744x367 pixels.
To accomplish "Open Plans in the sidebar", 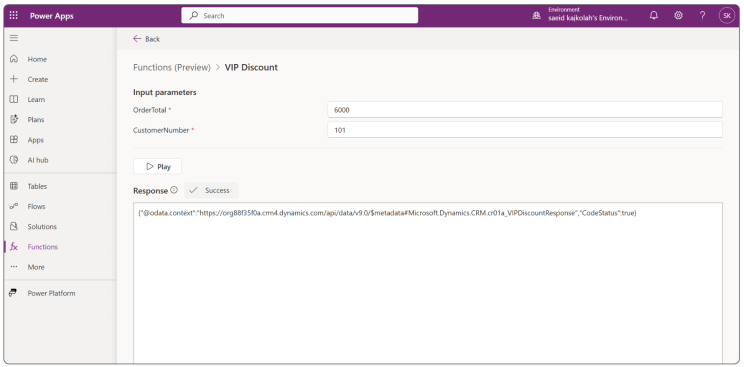I will coord(36,120).
